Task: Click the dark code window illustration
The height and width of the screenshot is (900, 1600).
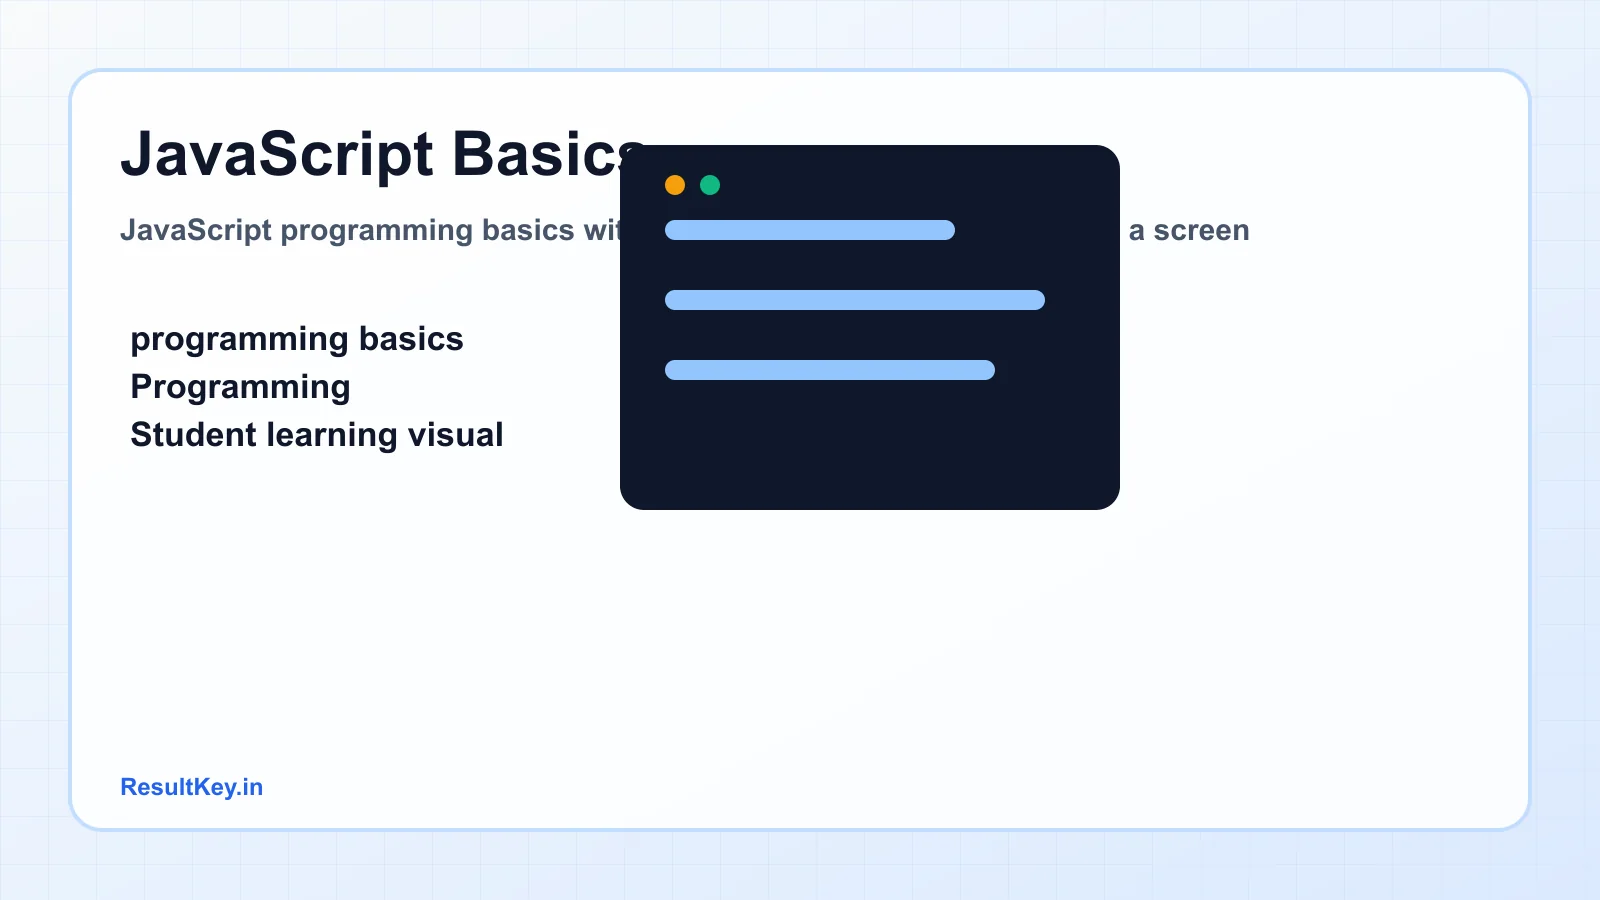Action: (870, 327)
